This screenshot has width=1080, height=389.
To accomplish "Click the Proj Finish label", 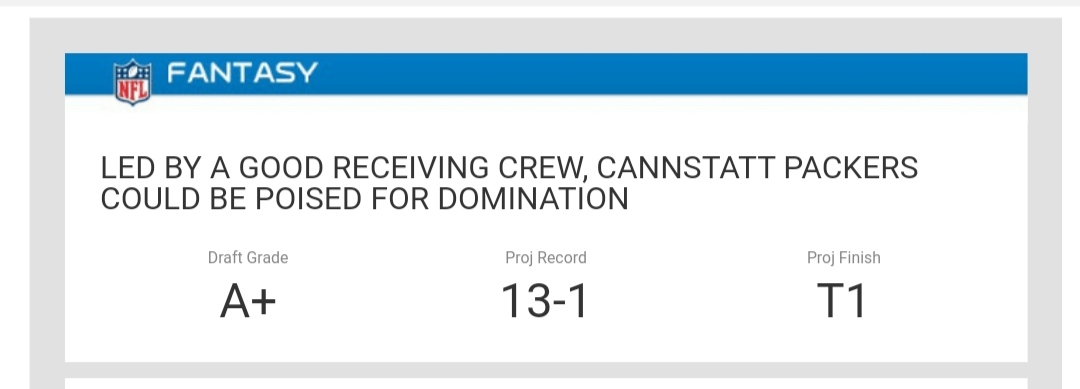I will (x=844, y=257).
